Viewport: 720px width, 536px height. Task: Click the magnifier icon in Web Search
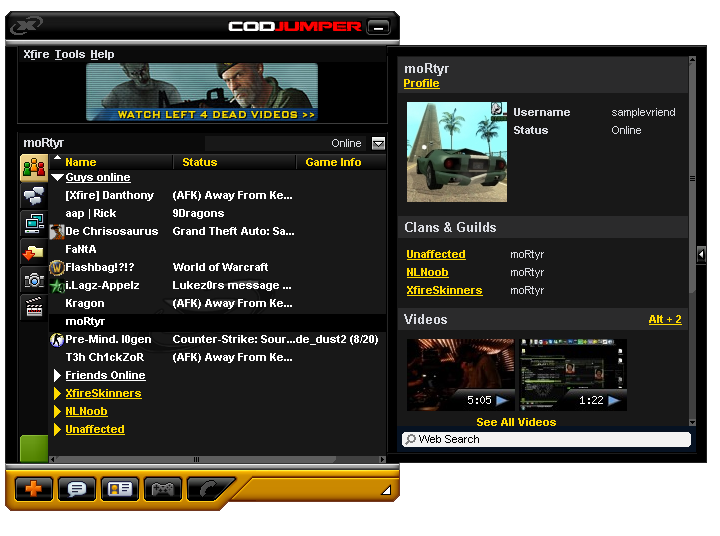[411, 439]
